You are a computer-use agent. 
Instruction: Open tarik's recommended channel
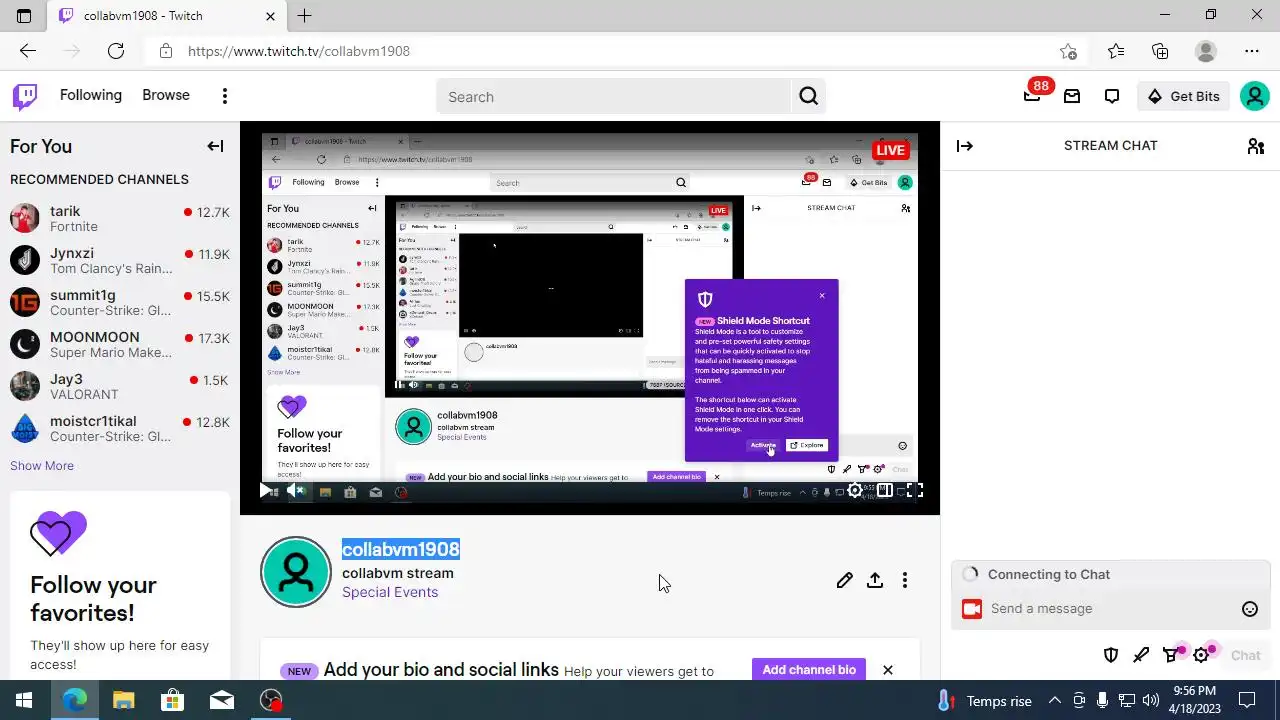tap(120, 218)
